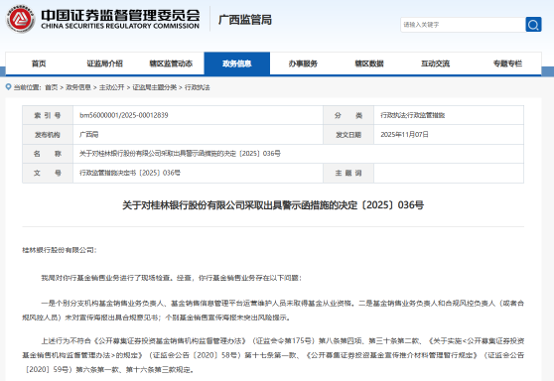Click the paragraph starting 我局对你行基金销售业务
The image size is (554, 381).
click(x=172, y=278)
